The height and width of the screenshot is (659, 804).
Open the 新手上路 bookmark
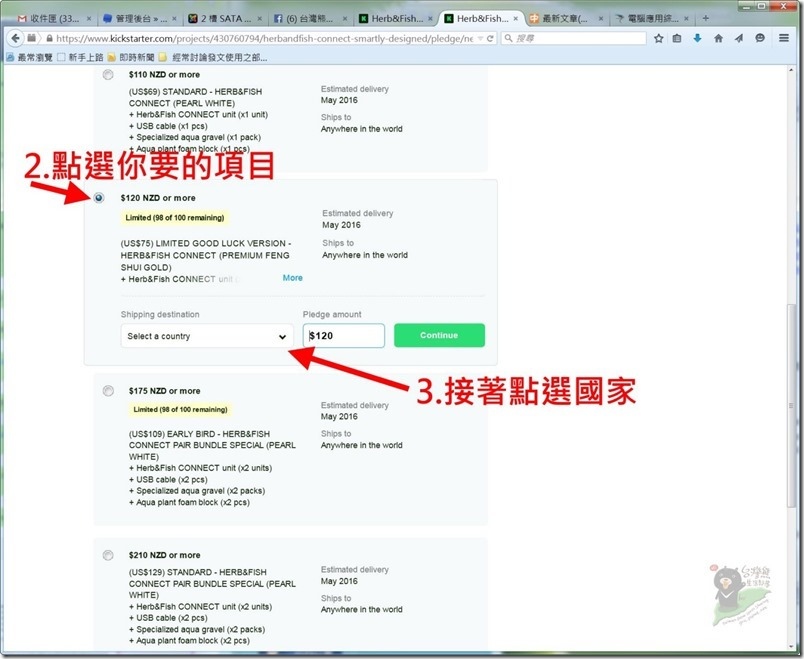(80, 57)
